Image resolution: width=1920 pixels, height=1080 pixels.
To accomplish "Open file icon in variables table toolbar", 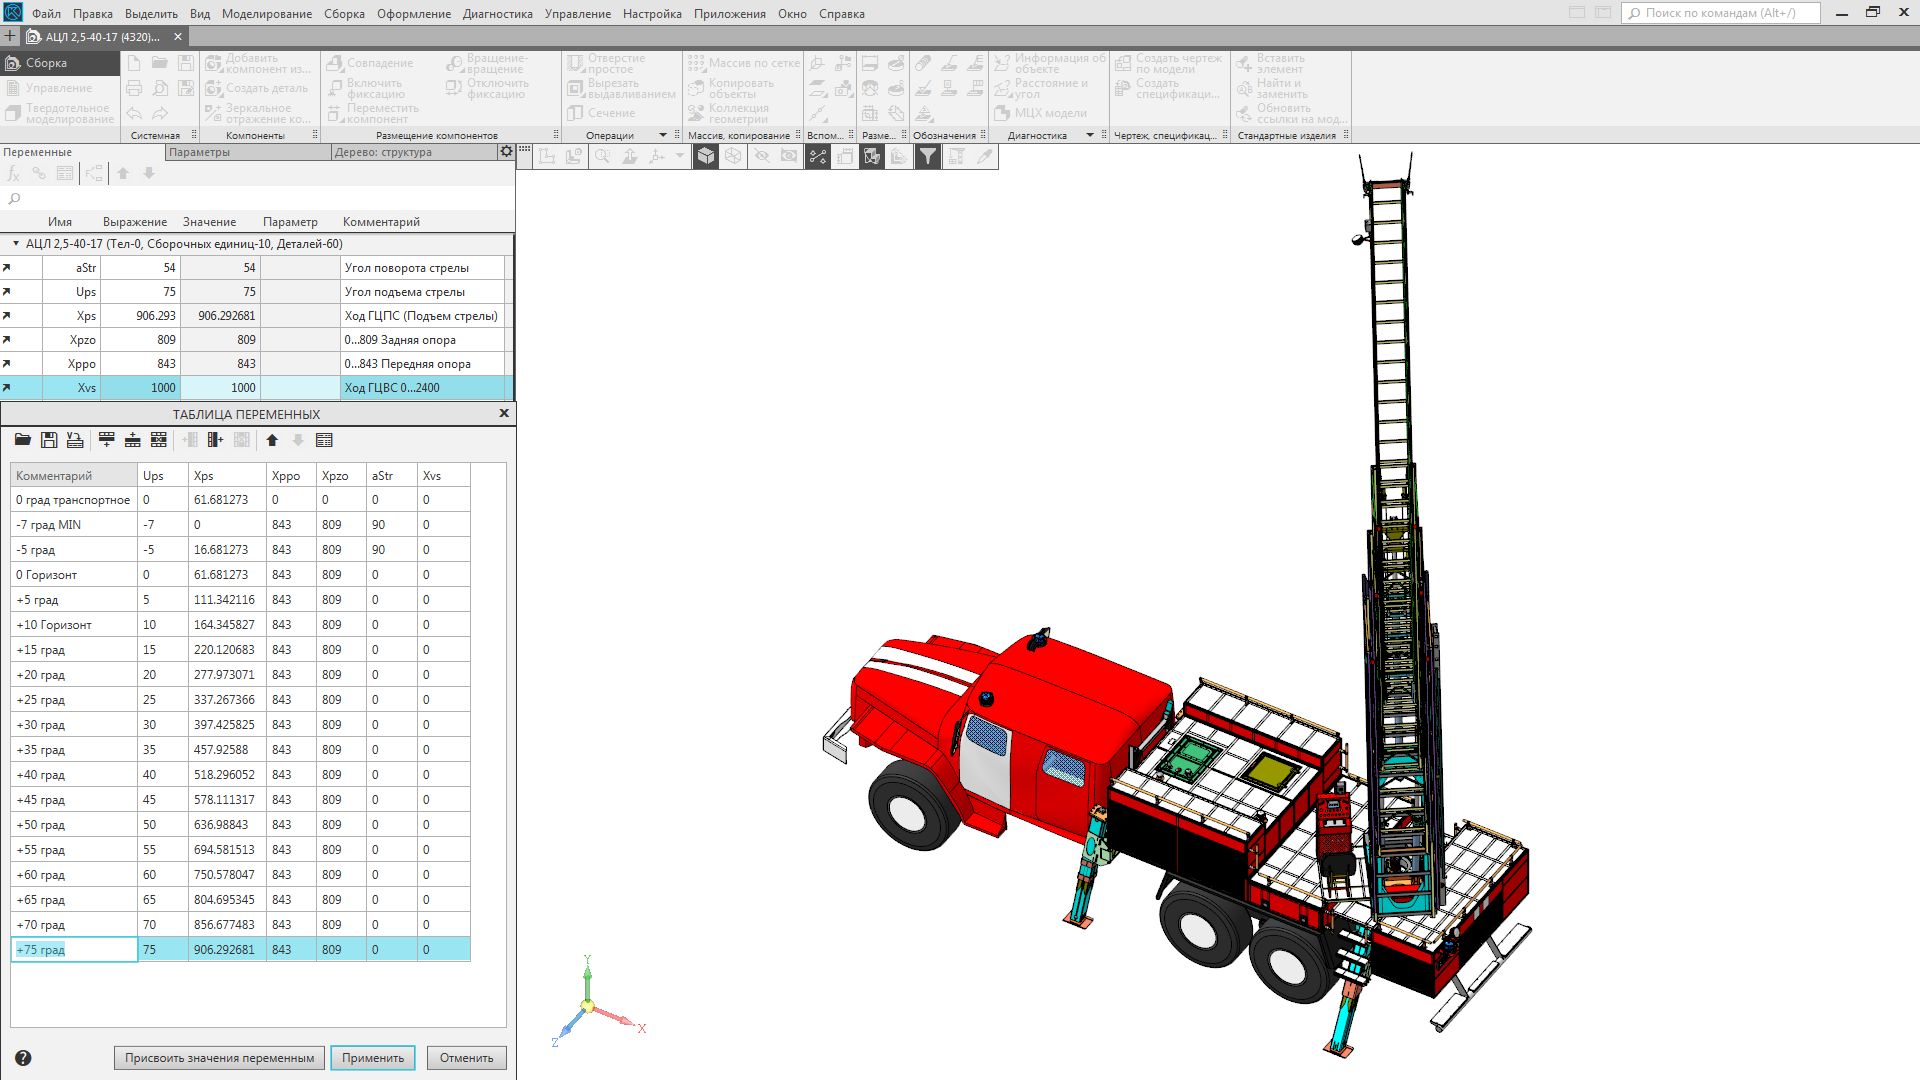I will [x=22, y=440].
